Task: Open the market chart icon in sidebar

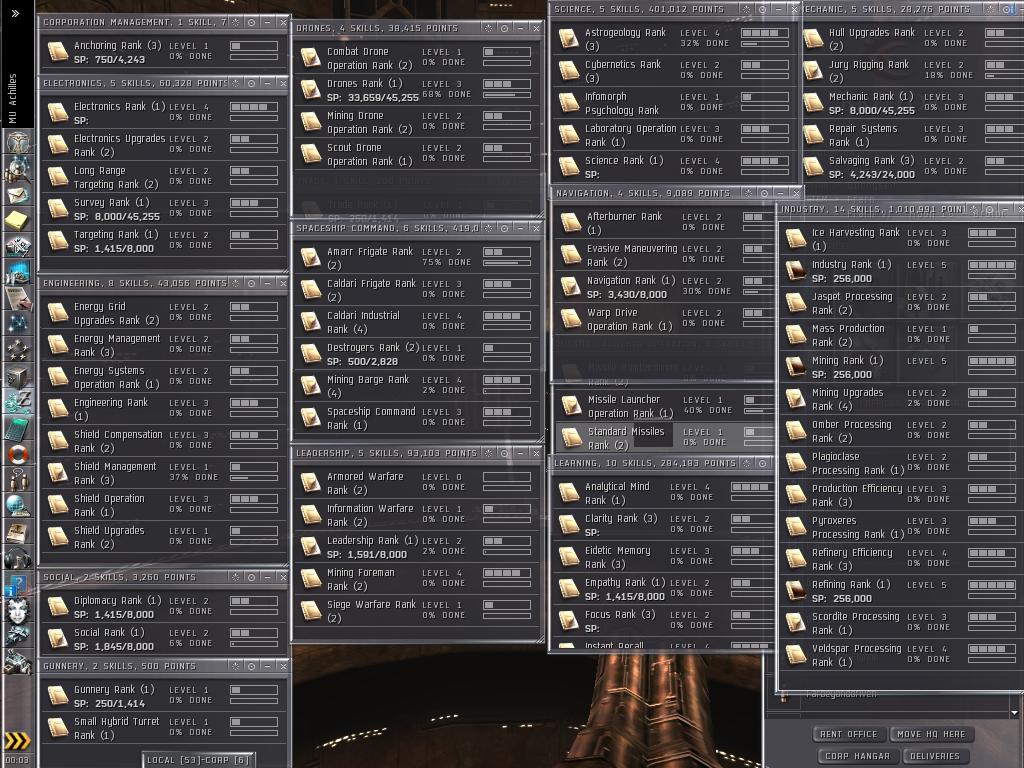Action: click(x=18, y=272)
